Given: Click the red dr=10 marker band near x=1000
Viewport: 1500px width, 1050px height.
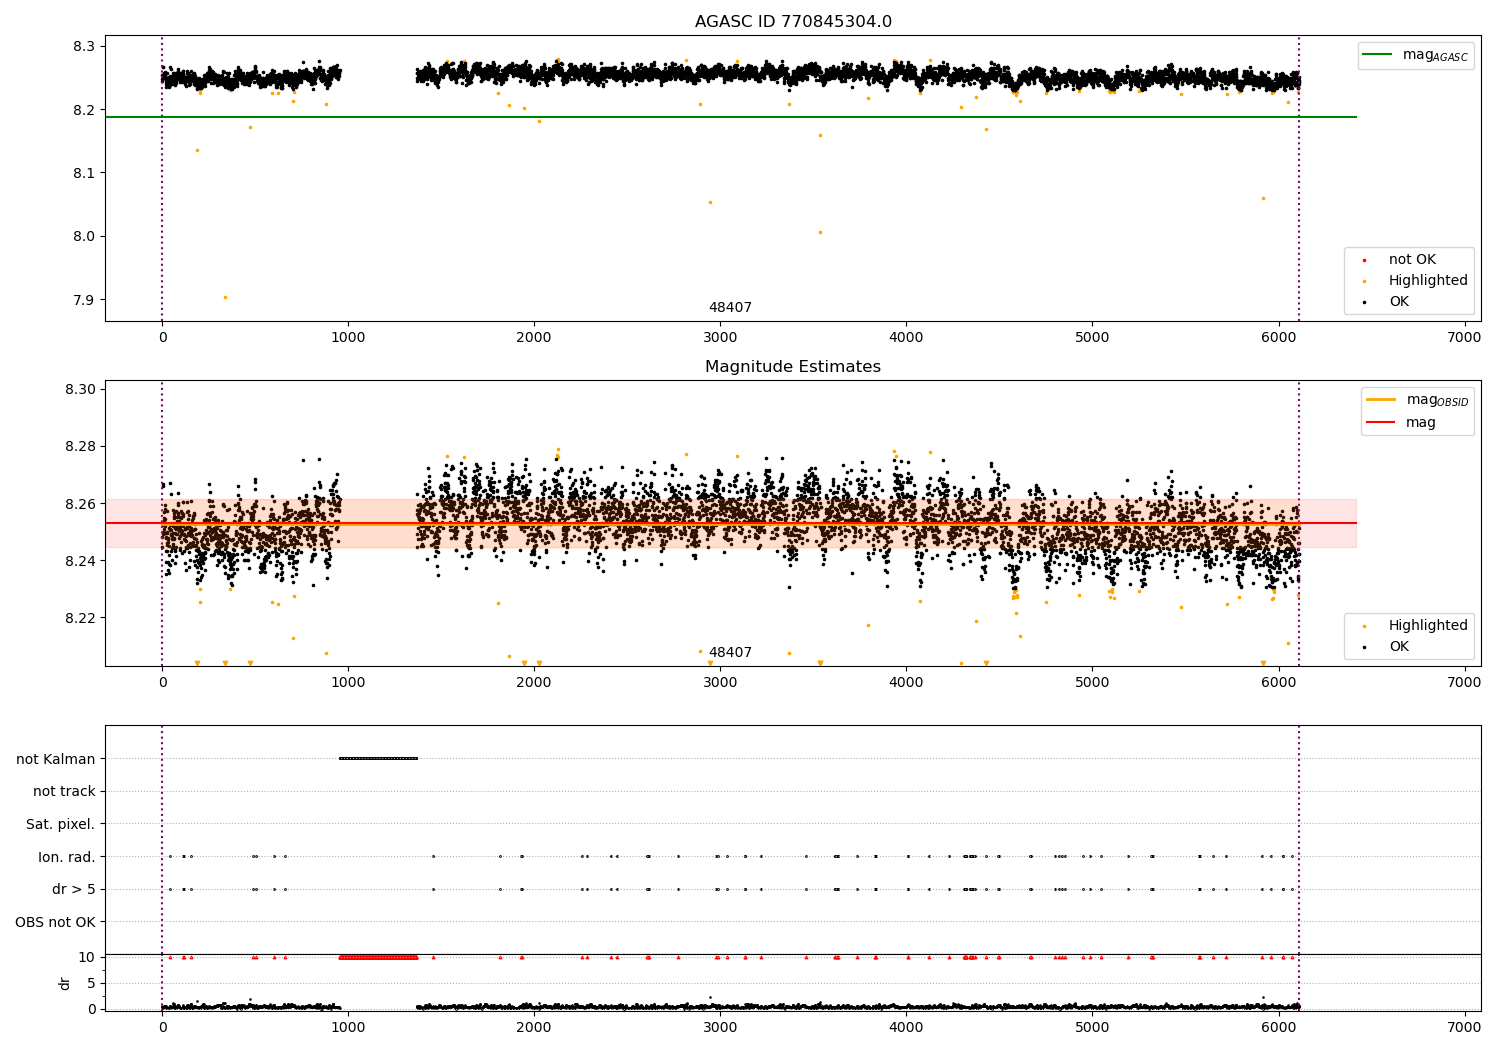Looking at the screenshot, I should click(378, 957).
